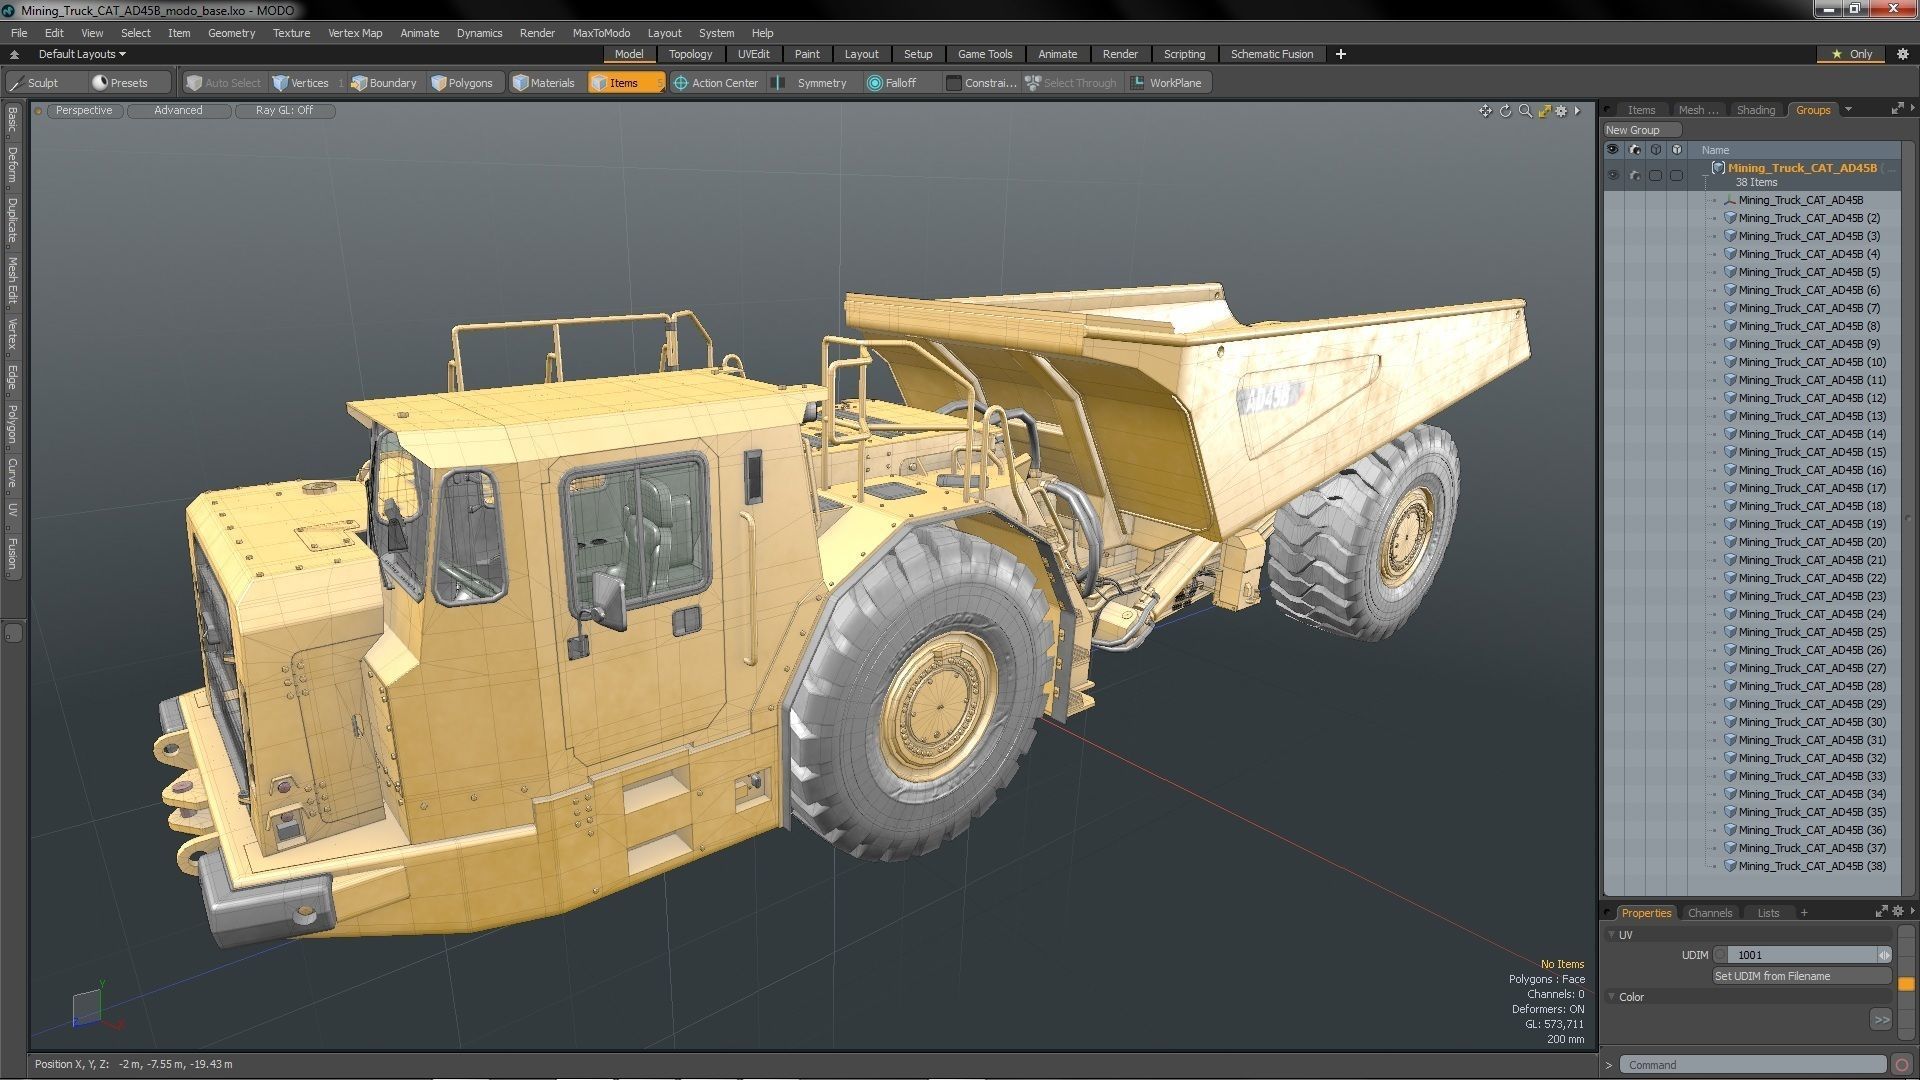
Task: Click the viewport pan (move) icon
Action: (x=1485, y=111)
